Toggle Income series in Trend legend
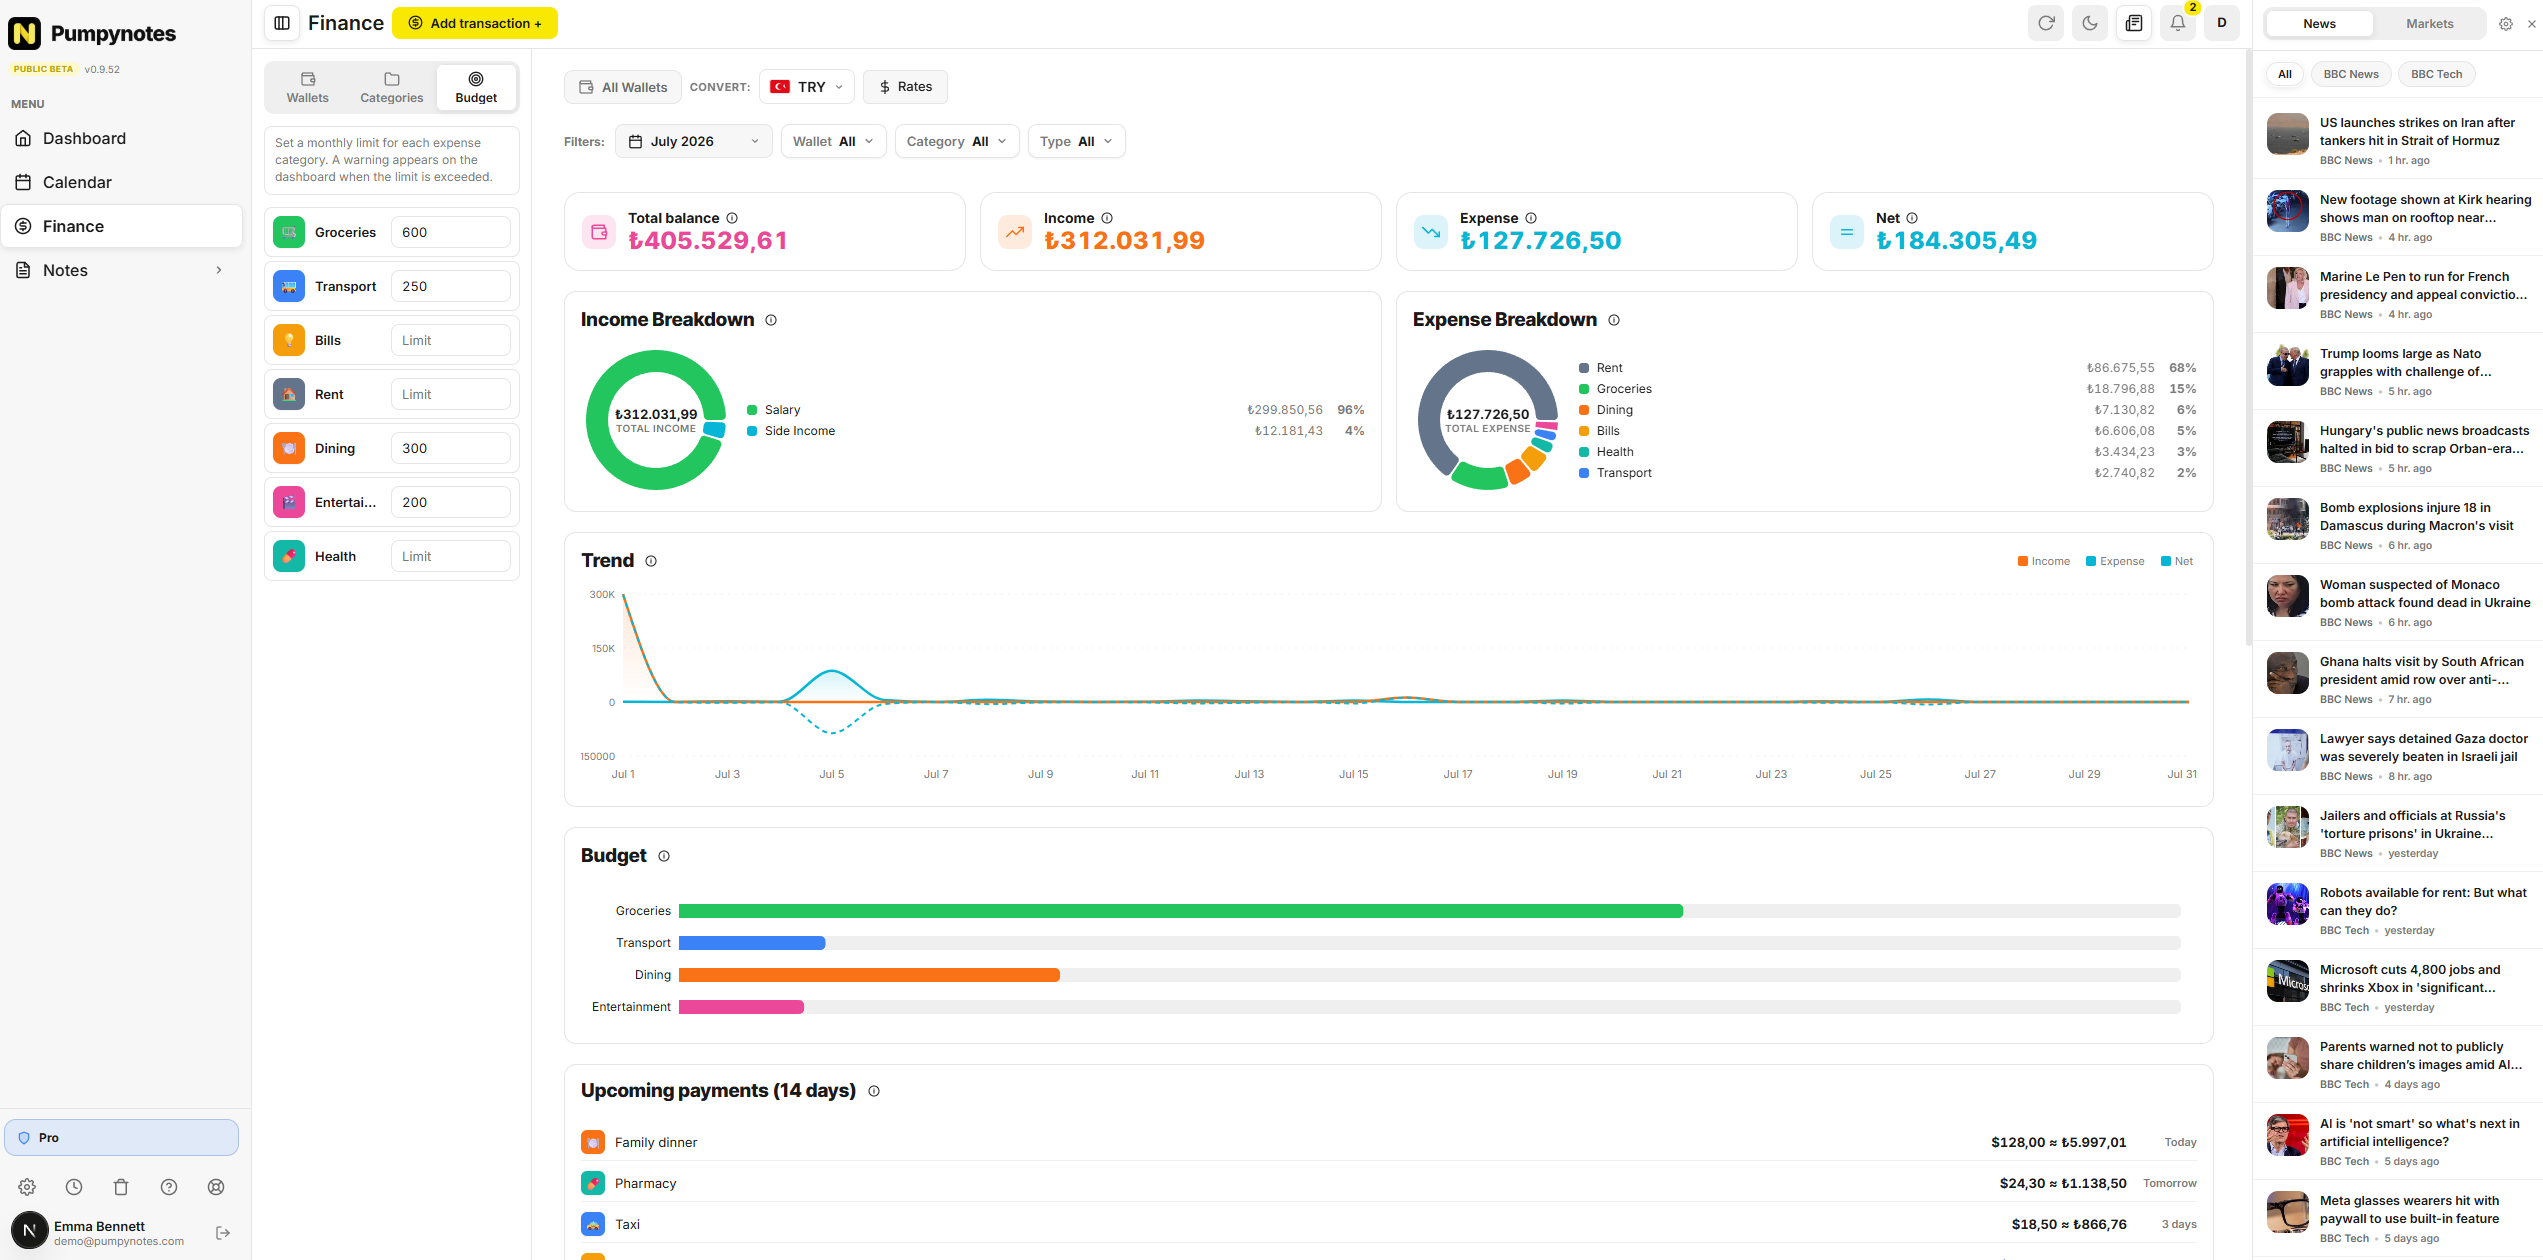This screenshot has width=2543, height=1260. pyautogui.click(x=2044, y=561)
